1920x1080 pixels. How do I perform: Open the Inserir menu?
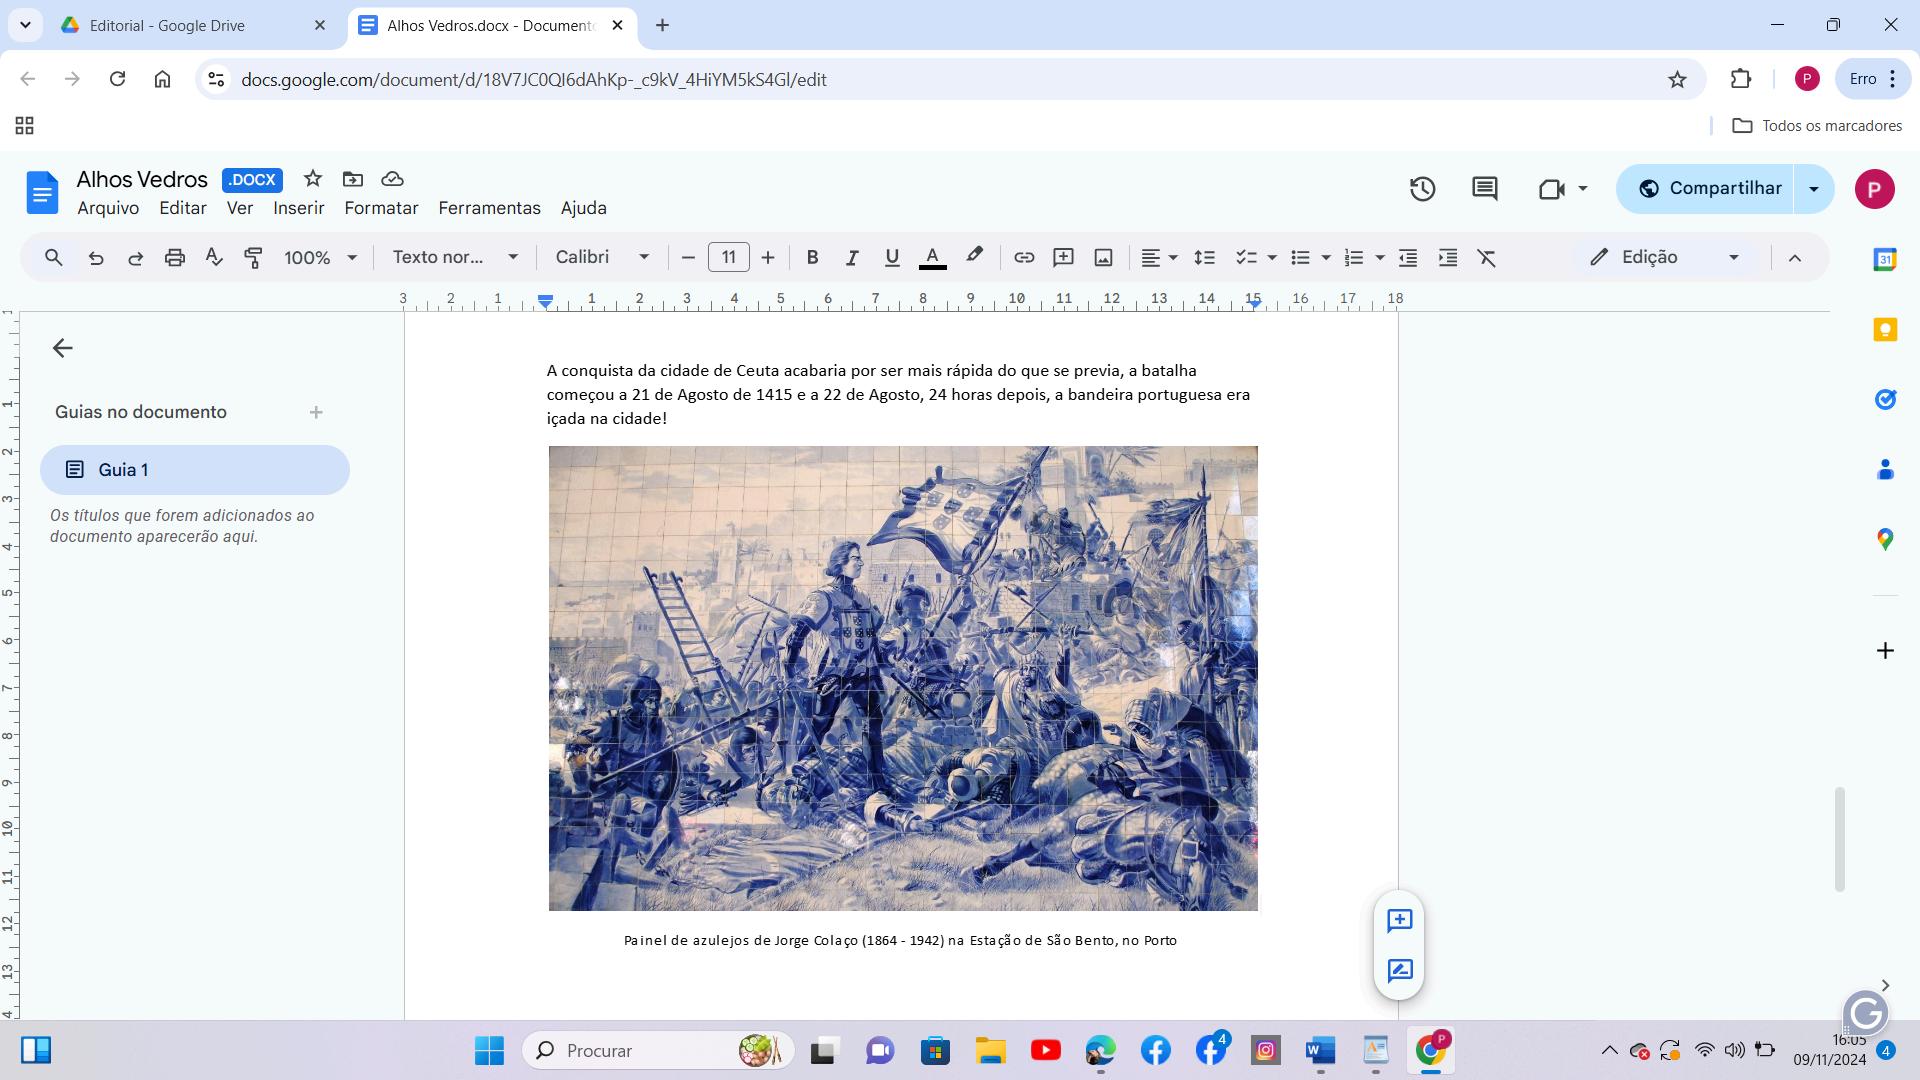(298, 208)
